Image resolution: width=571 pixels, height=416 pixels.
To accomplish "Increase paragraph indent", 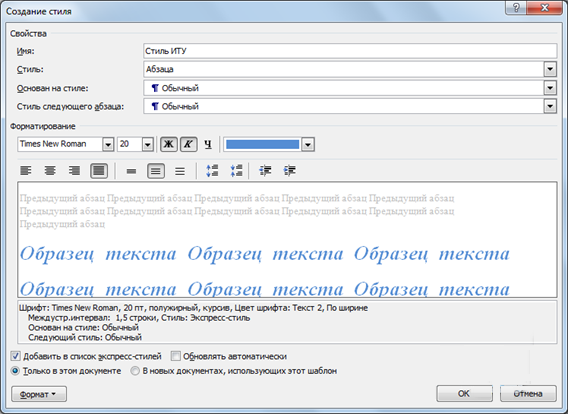I will coord(290,171).
